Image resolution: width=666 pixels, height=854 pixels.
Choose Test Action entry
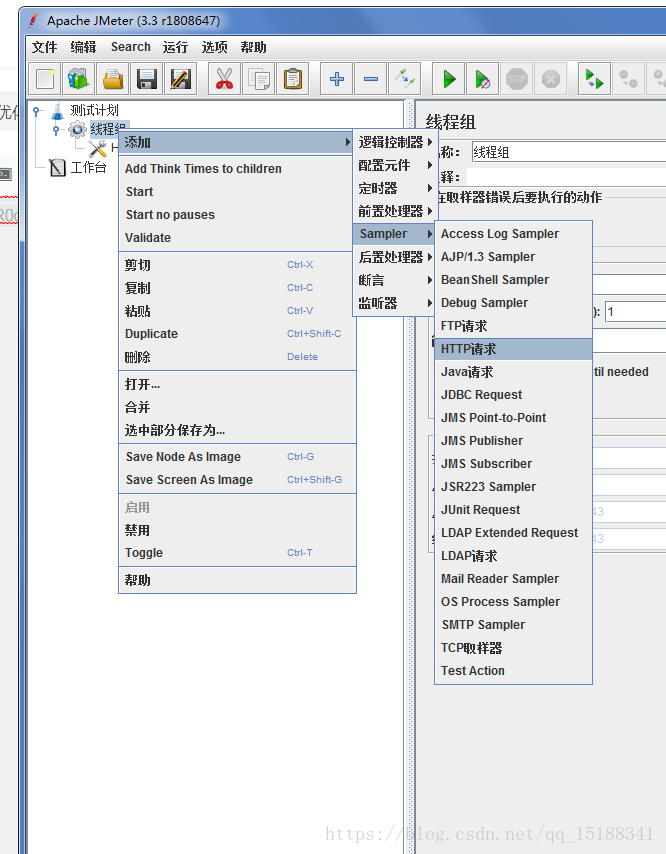pos(514,671)
